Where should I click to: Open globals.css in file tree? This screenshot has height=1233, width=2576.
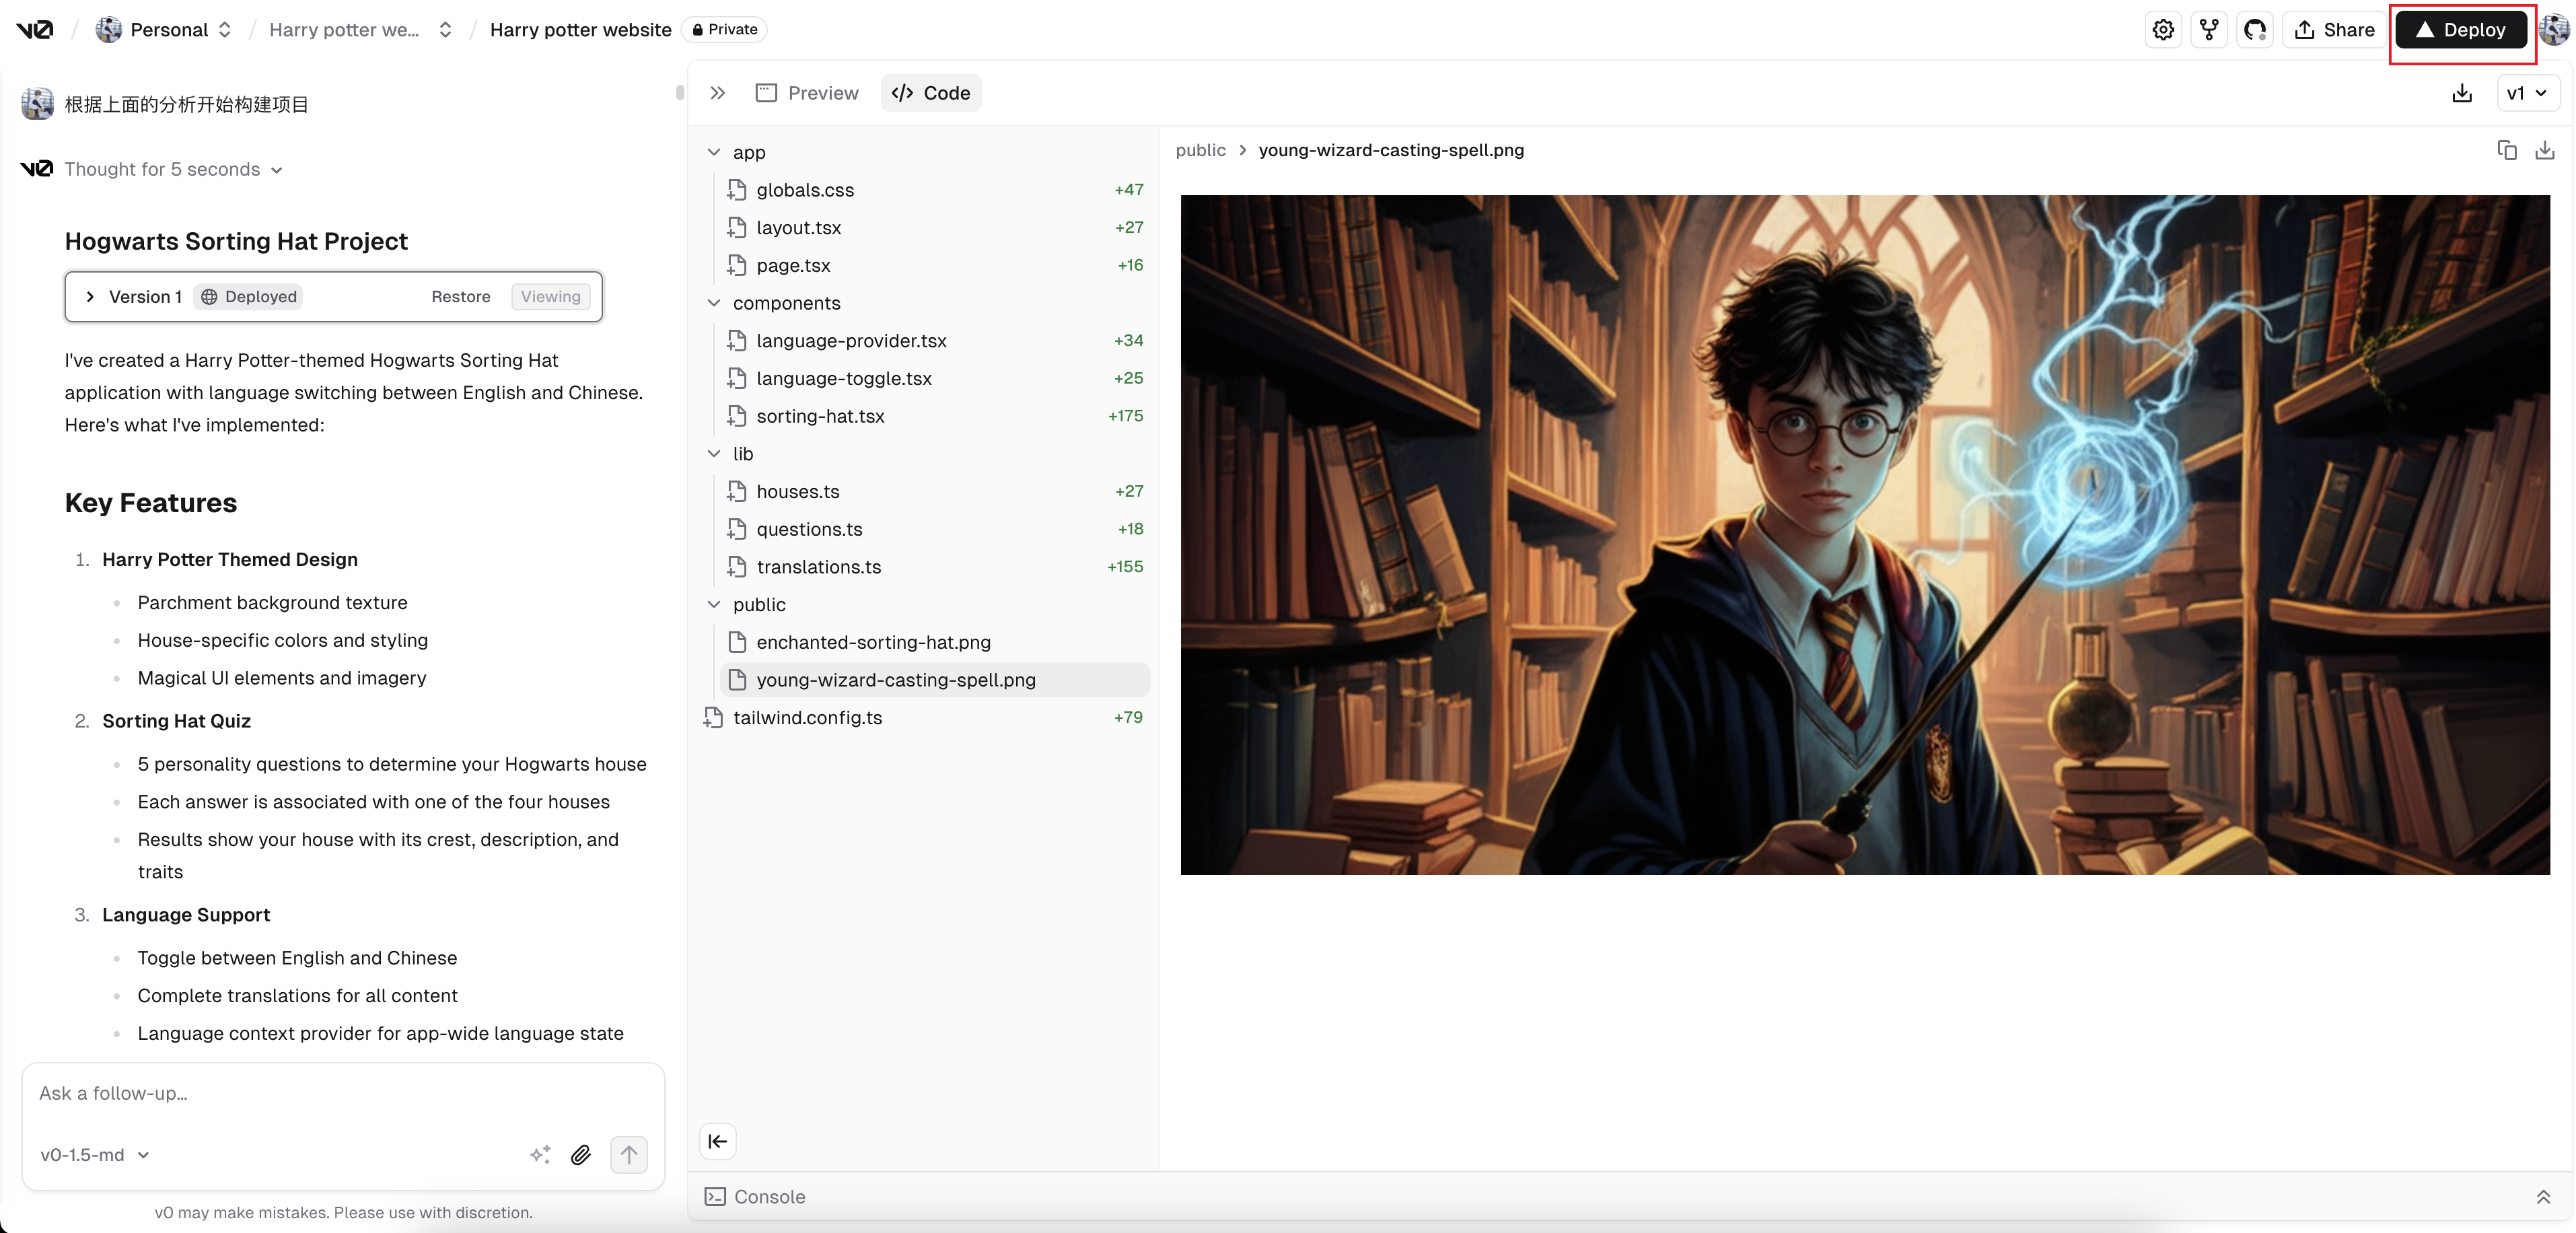tap(935, 190)
